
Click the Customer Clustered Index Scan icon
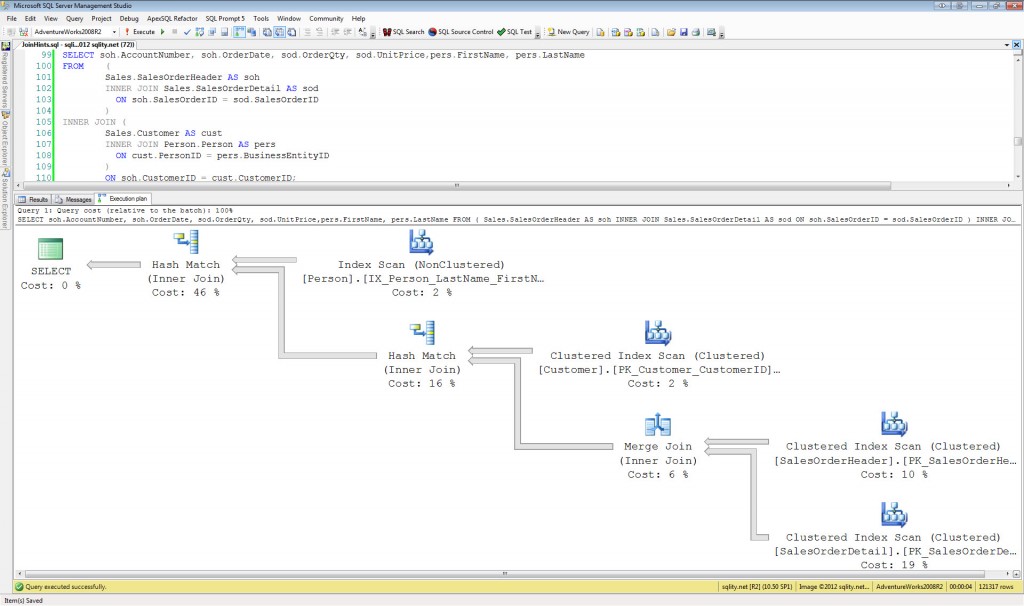(657, 334)
